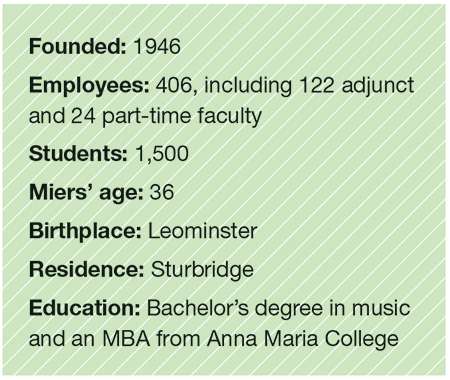Click the age value 36
Screen dimensions: 450x380
tap(162, 192)
